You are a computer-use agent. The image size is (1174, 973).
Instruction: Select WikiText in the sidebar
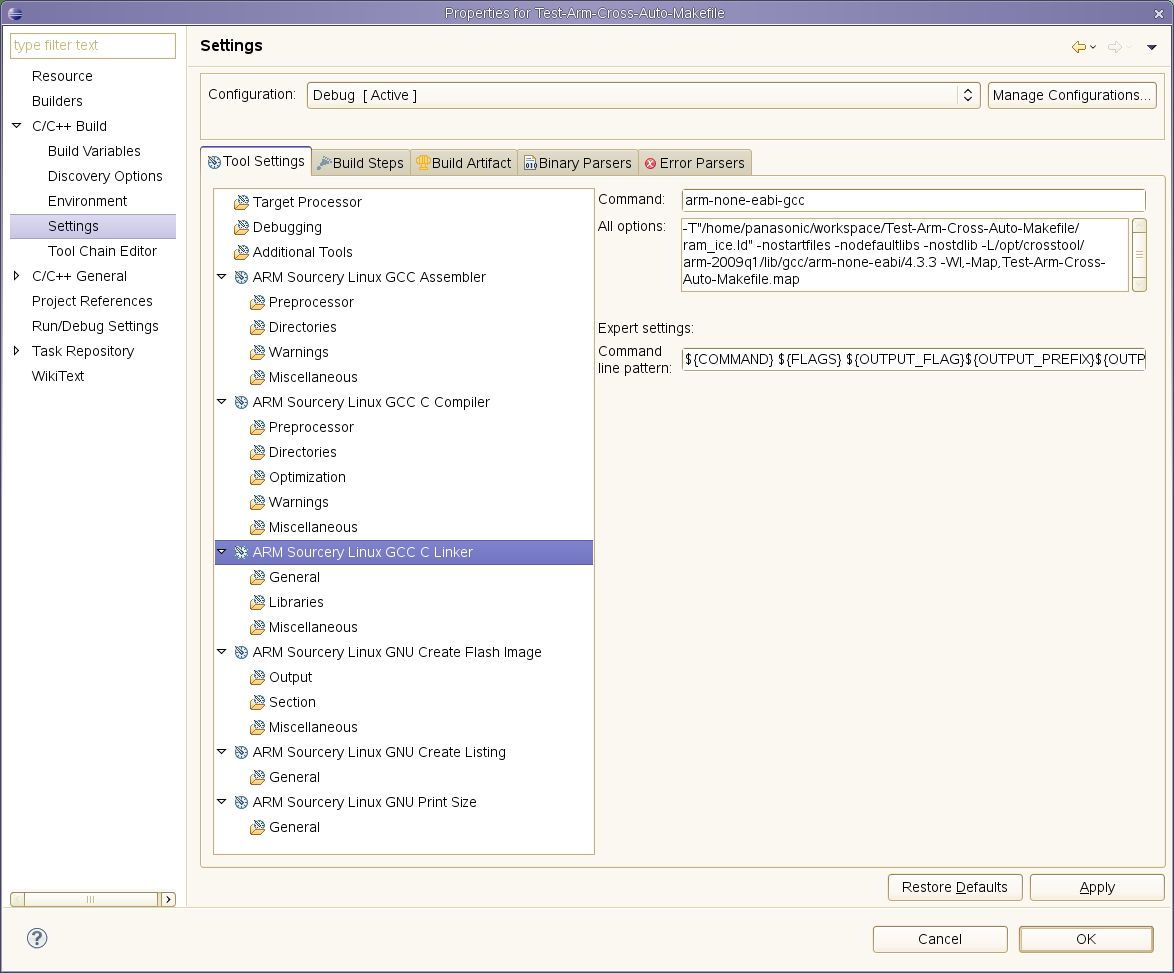[x=58, y=376]
